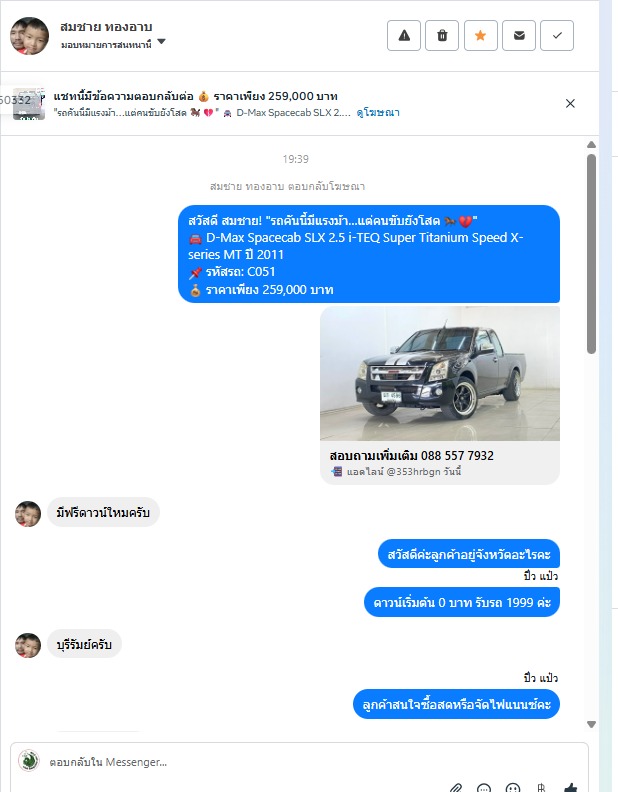Open สมชาย ทองอาบ profile picture in header
This screenshot has height=792, width=618.
click(x=29, y=36)
